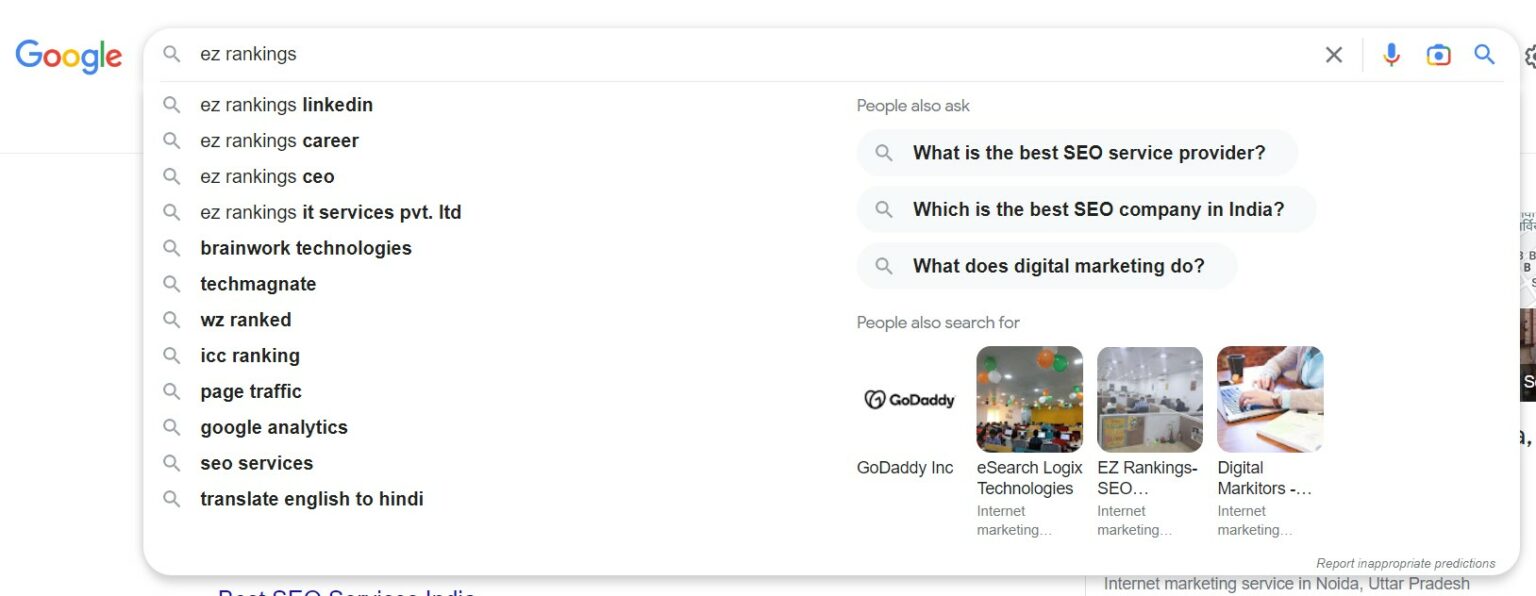This screenshot has height=596, width=1536.
Task: Click the blue search magnifier icon
Action: 1484,55
